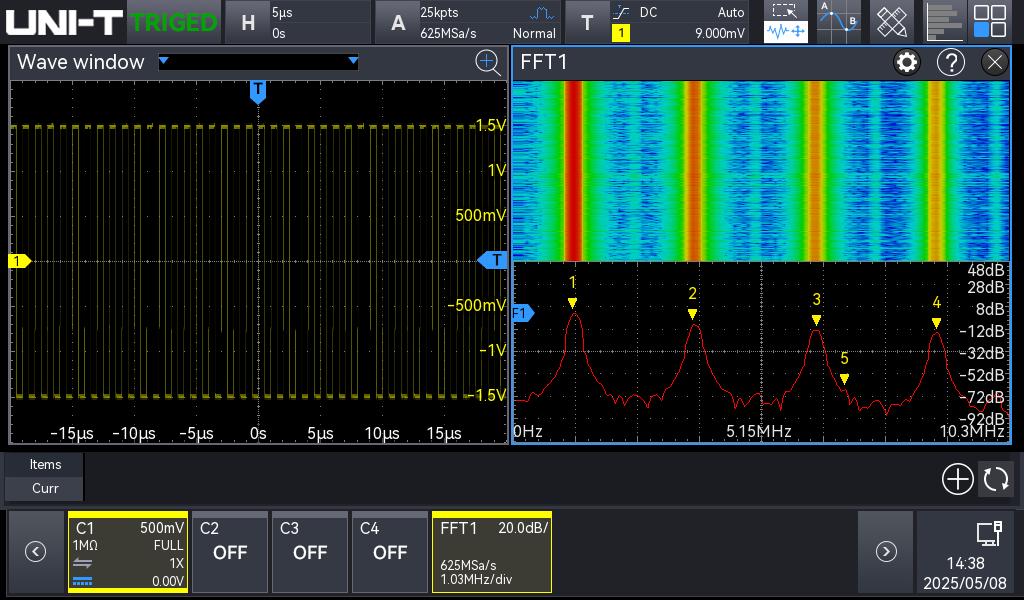This screenshot has width=1024, height=600.
Task: Select the cursor measurement A-B icon
Action: 838,22
